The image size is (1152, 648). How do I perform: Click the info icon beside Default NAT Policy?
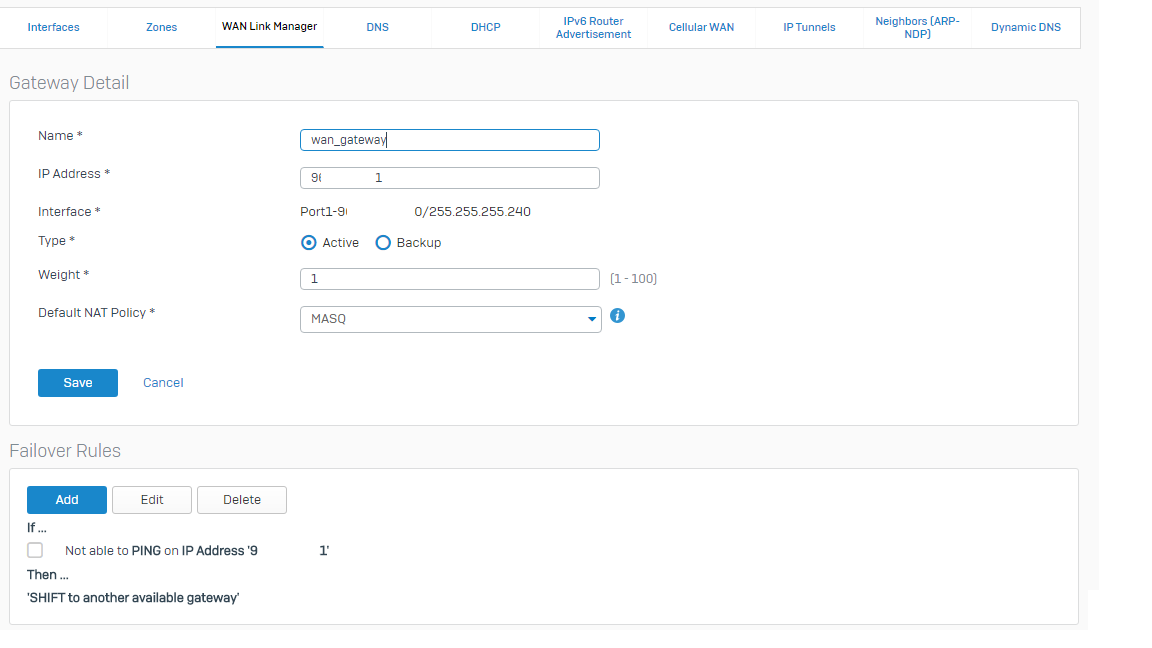[x=617, y=316]
